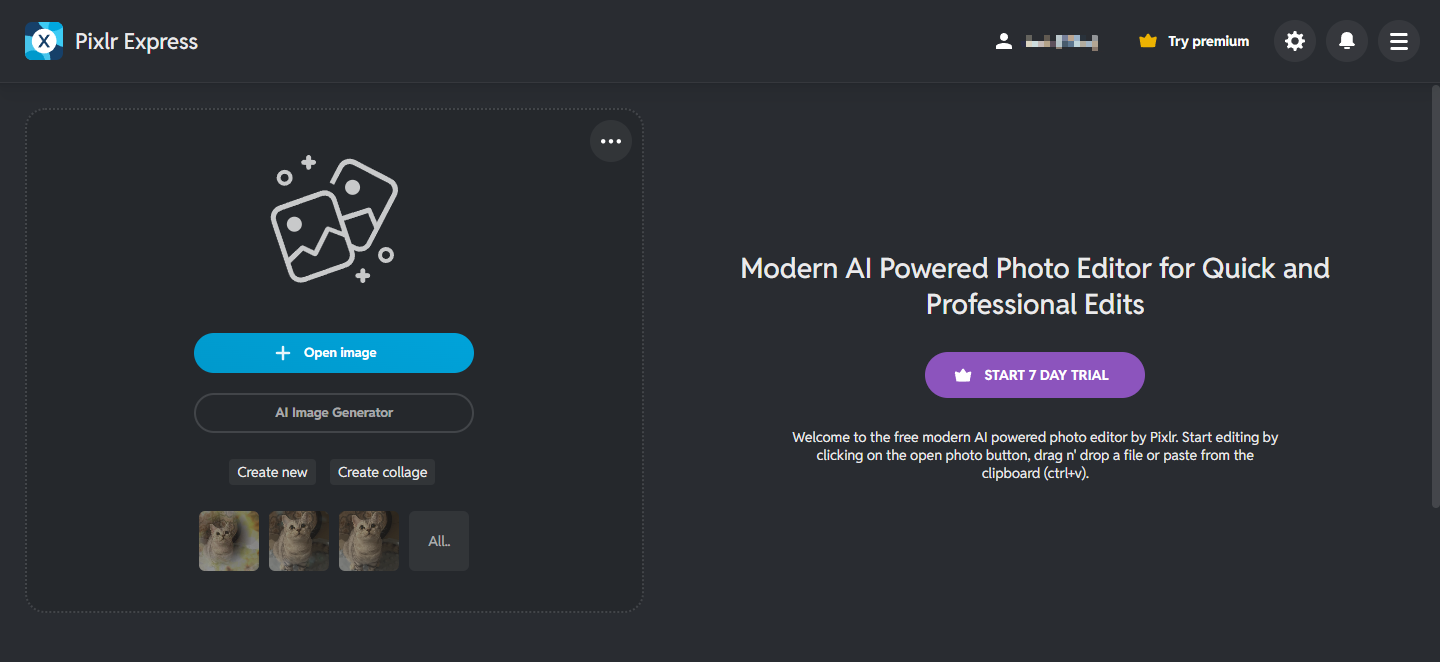Screen dimensions: 1440x662
Task: Expand recent images with the All button
Action: coord(438,541)
